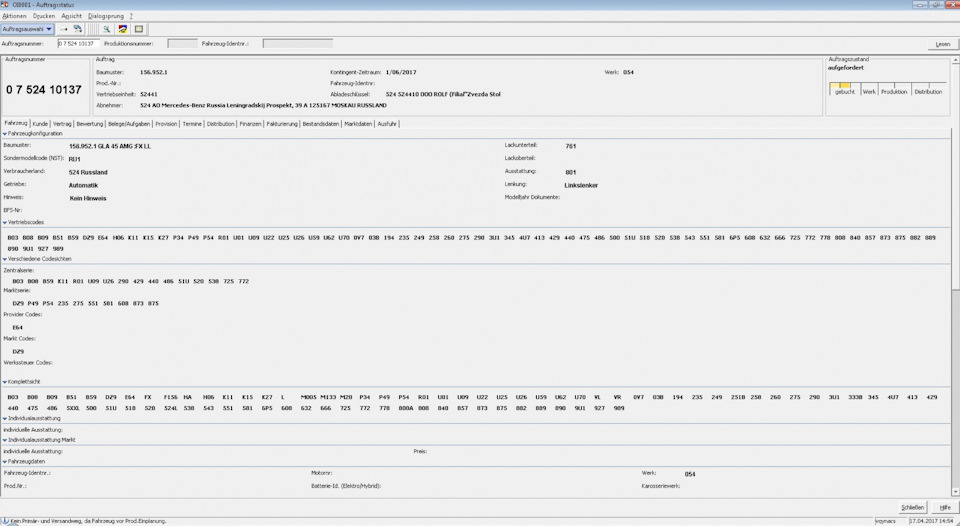This screenshot has width=960, height=526.
Task: Click the 800A code in Komplettsicht
Action: [406, 408]
